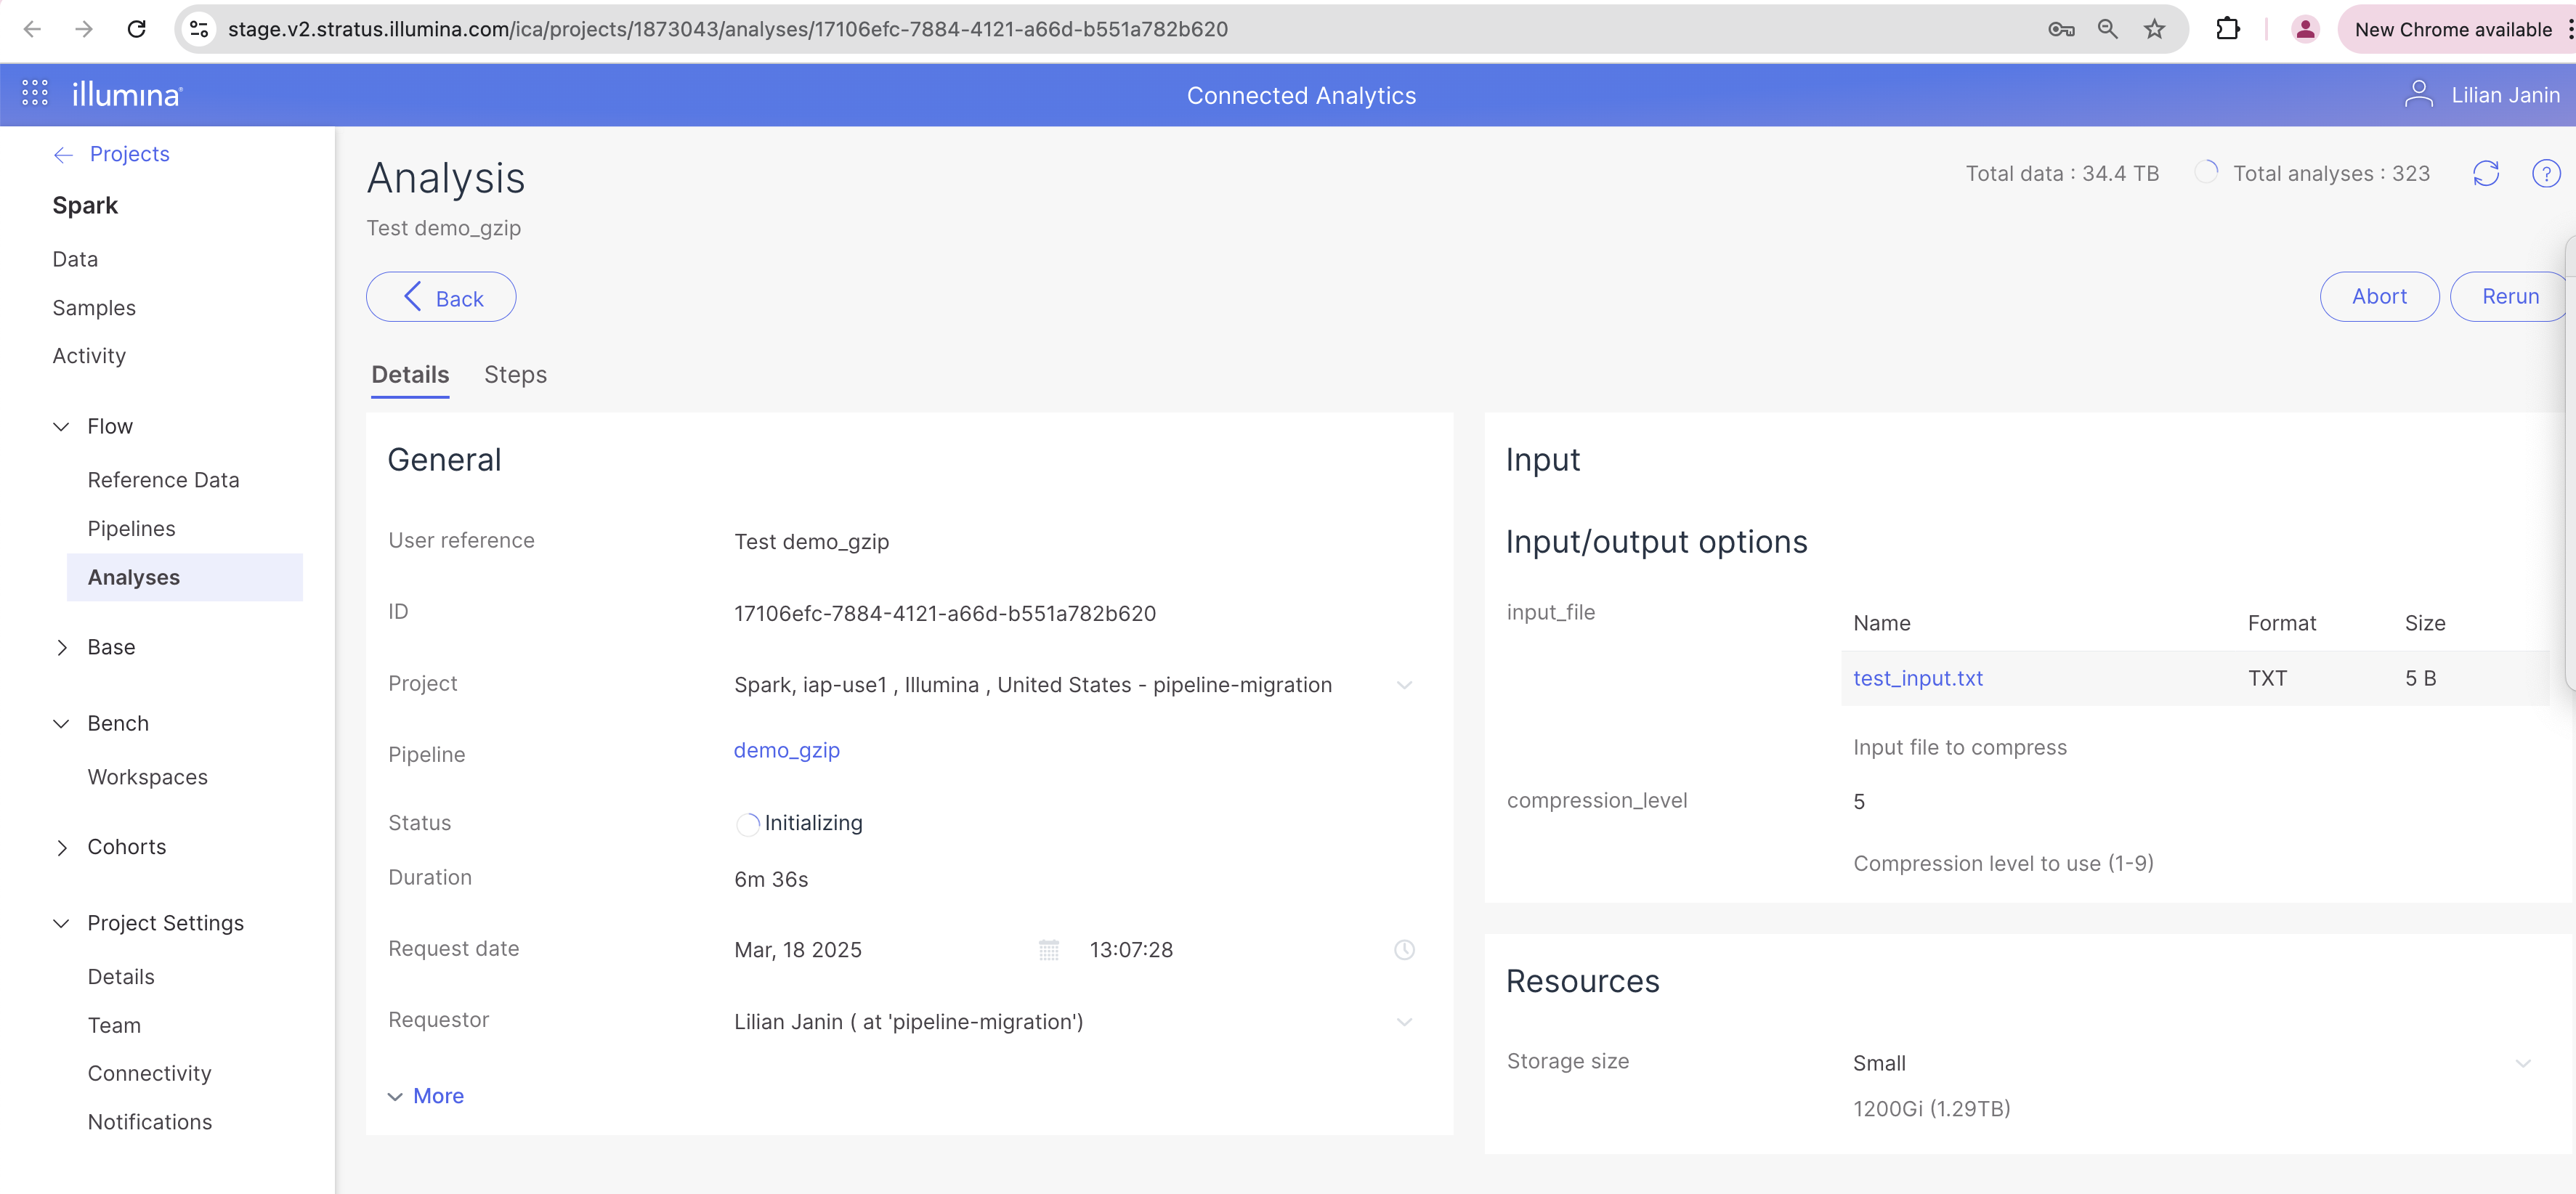The image size is (2576, 1194).
Task: Open the Chrome extensions puzzle icon
Action: click(2228, 29)
